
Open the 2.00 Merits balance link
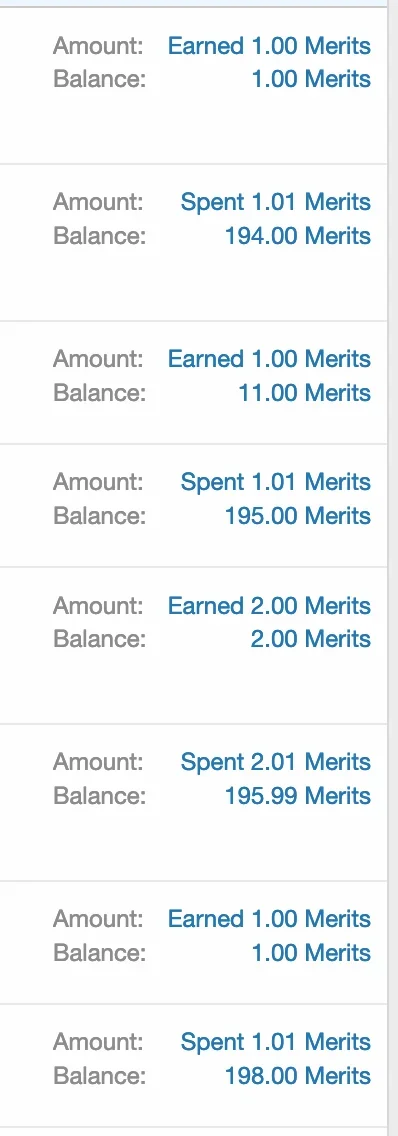(x=311, y=640)
